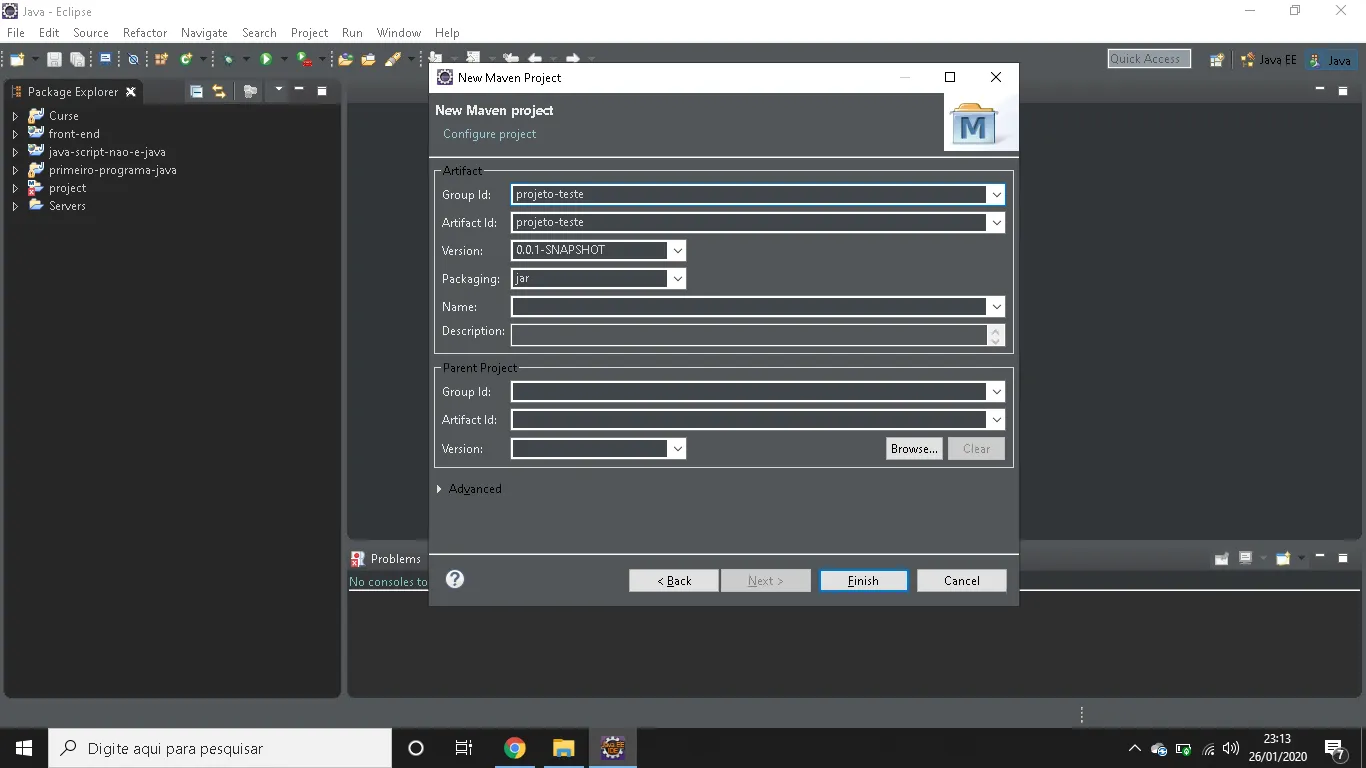Open Chrome from the Windows taskbar
1366x768 pixels.
point(515,748)
